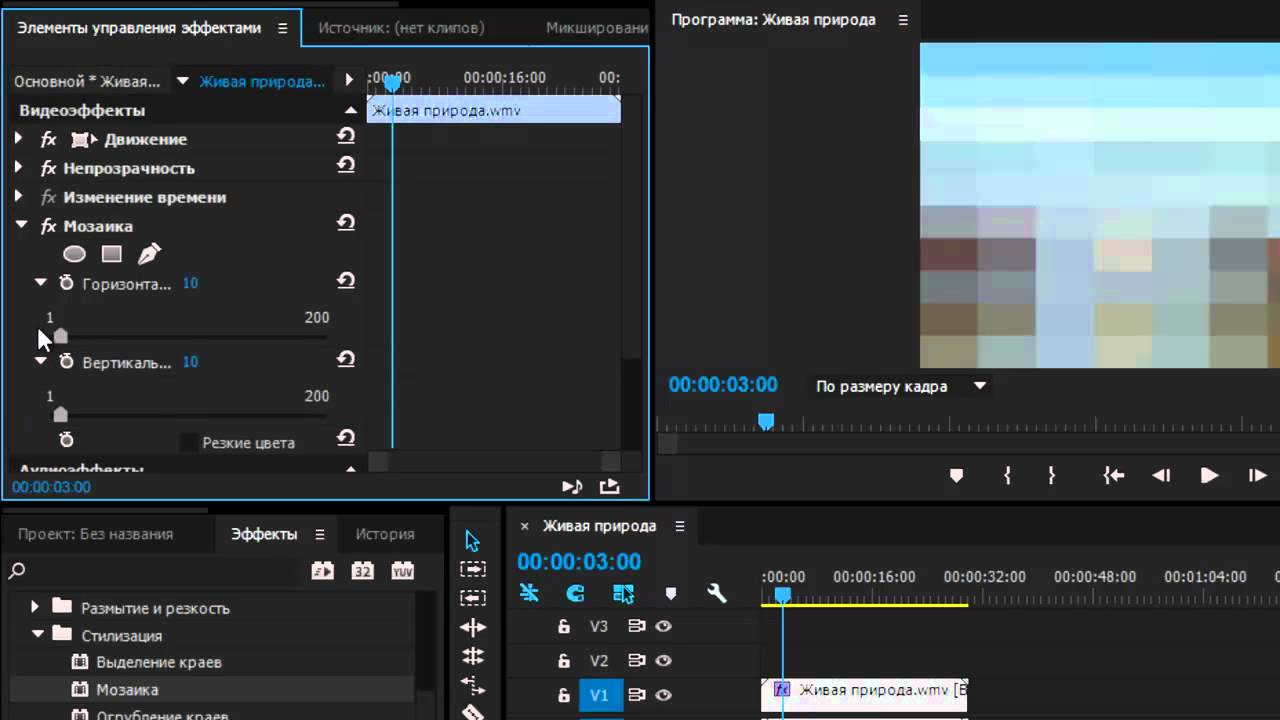Select the Selection arrow tool
Image resolution: width=1280 pixels, height=720 pixels.
[472, 541]
